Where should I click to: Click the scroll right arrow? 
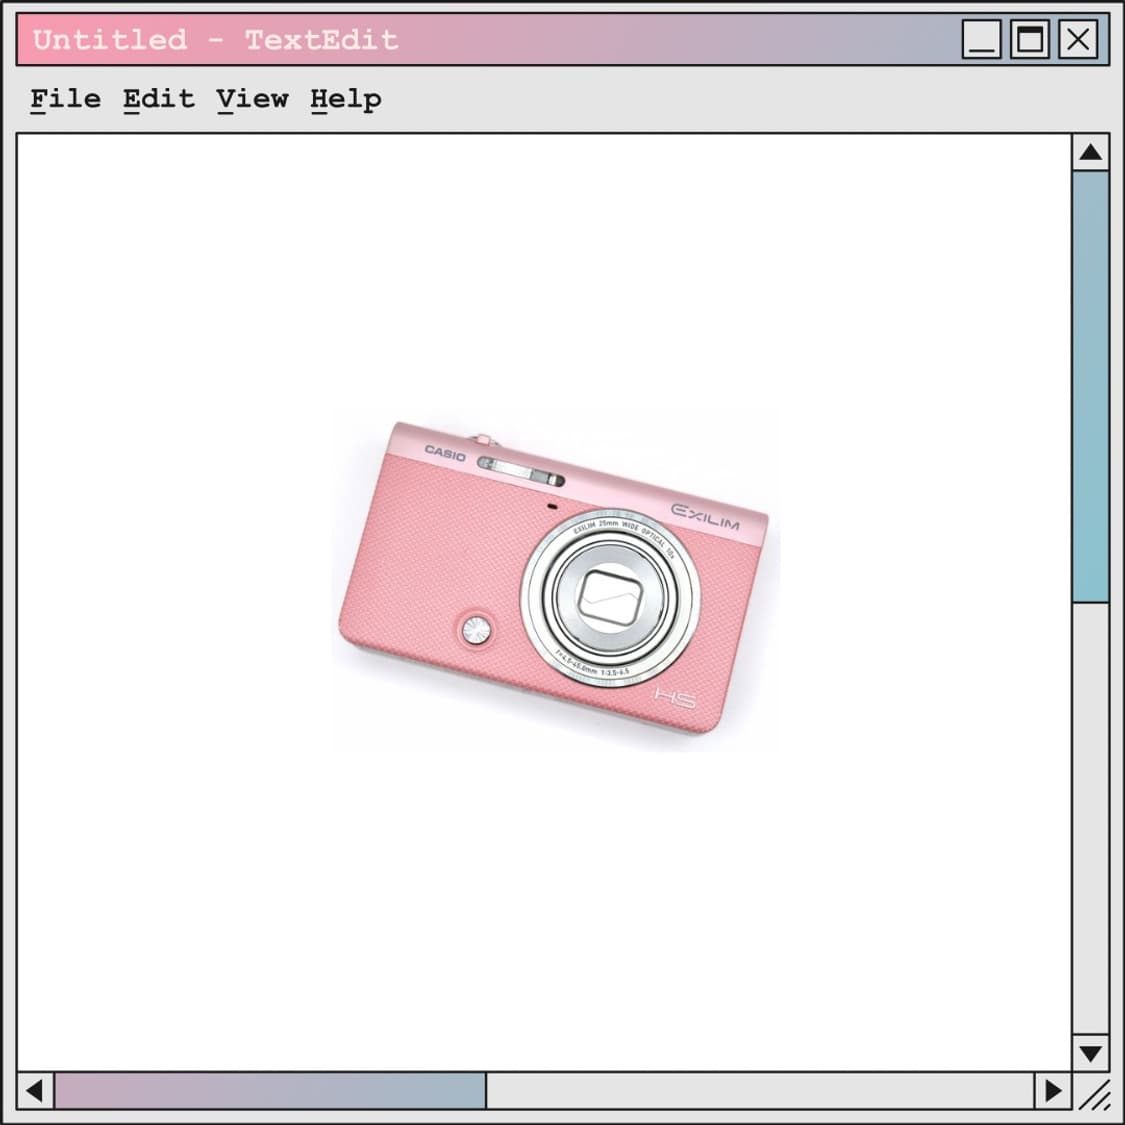1053,1090
